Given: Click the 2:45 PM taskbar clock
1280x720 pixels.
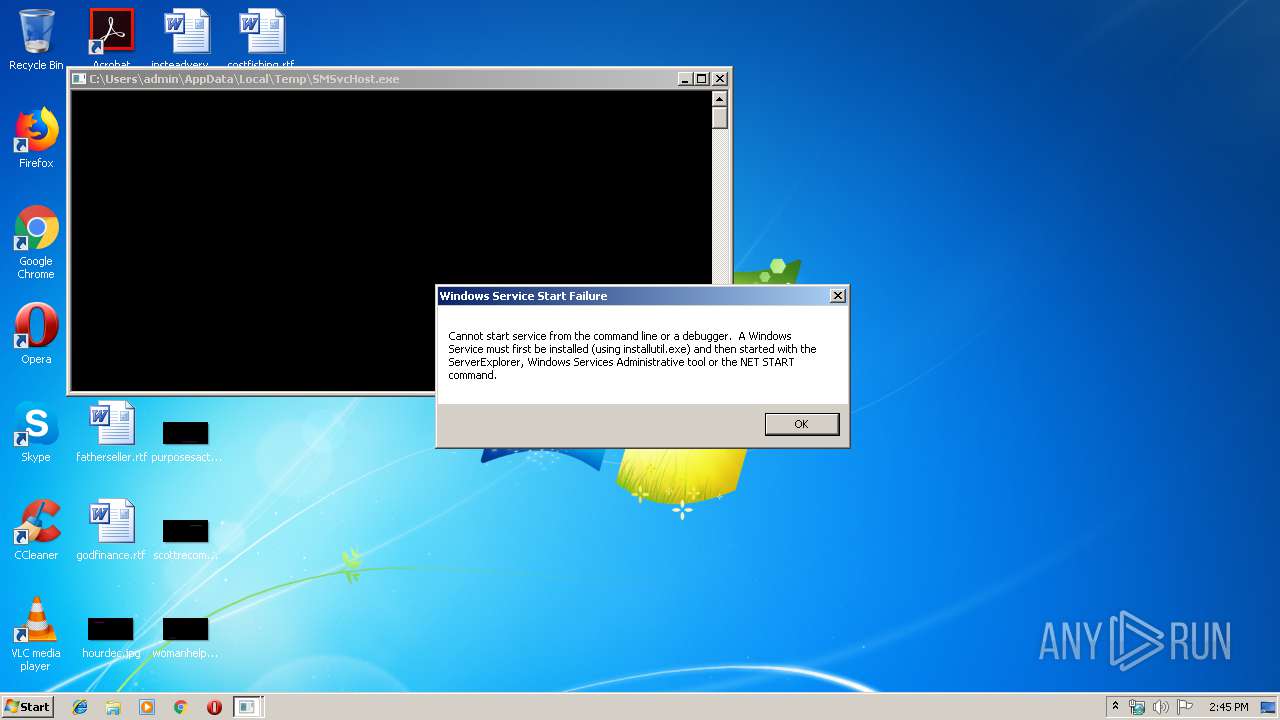Looking at the screenshot, I should point(1228,707).
